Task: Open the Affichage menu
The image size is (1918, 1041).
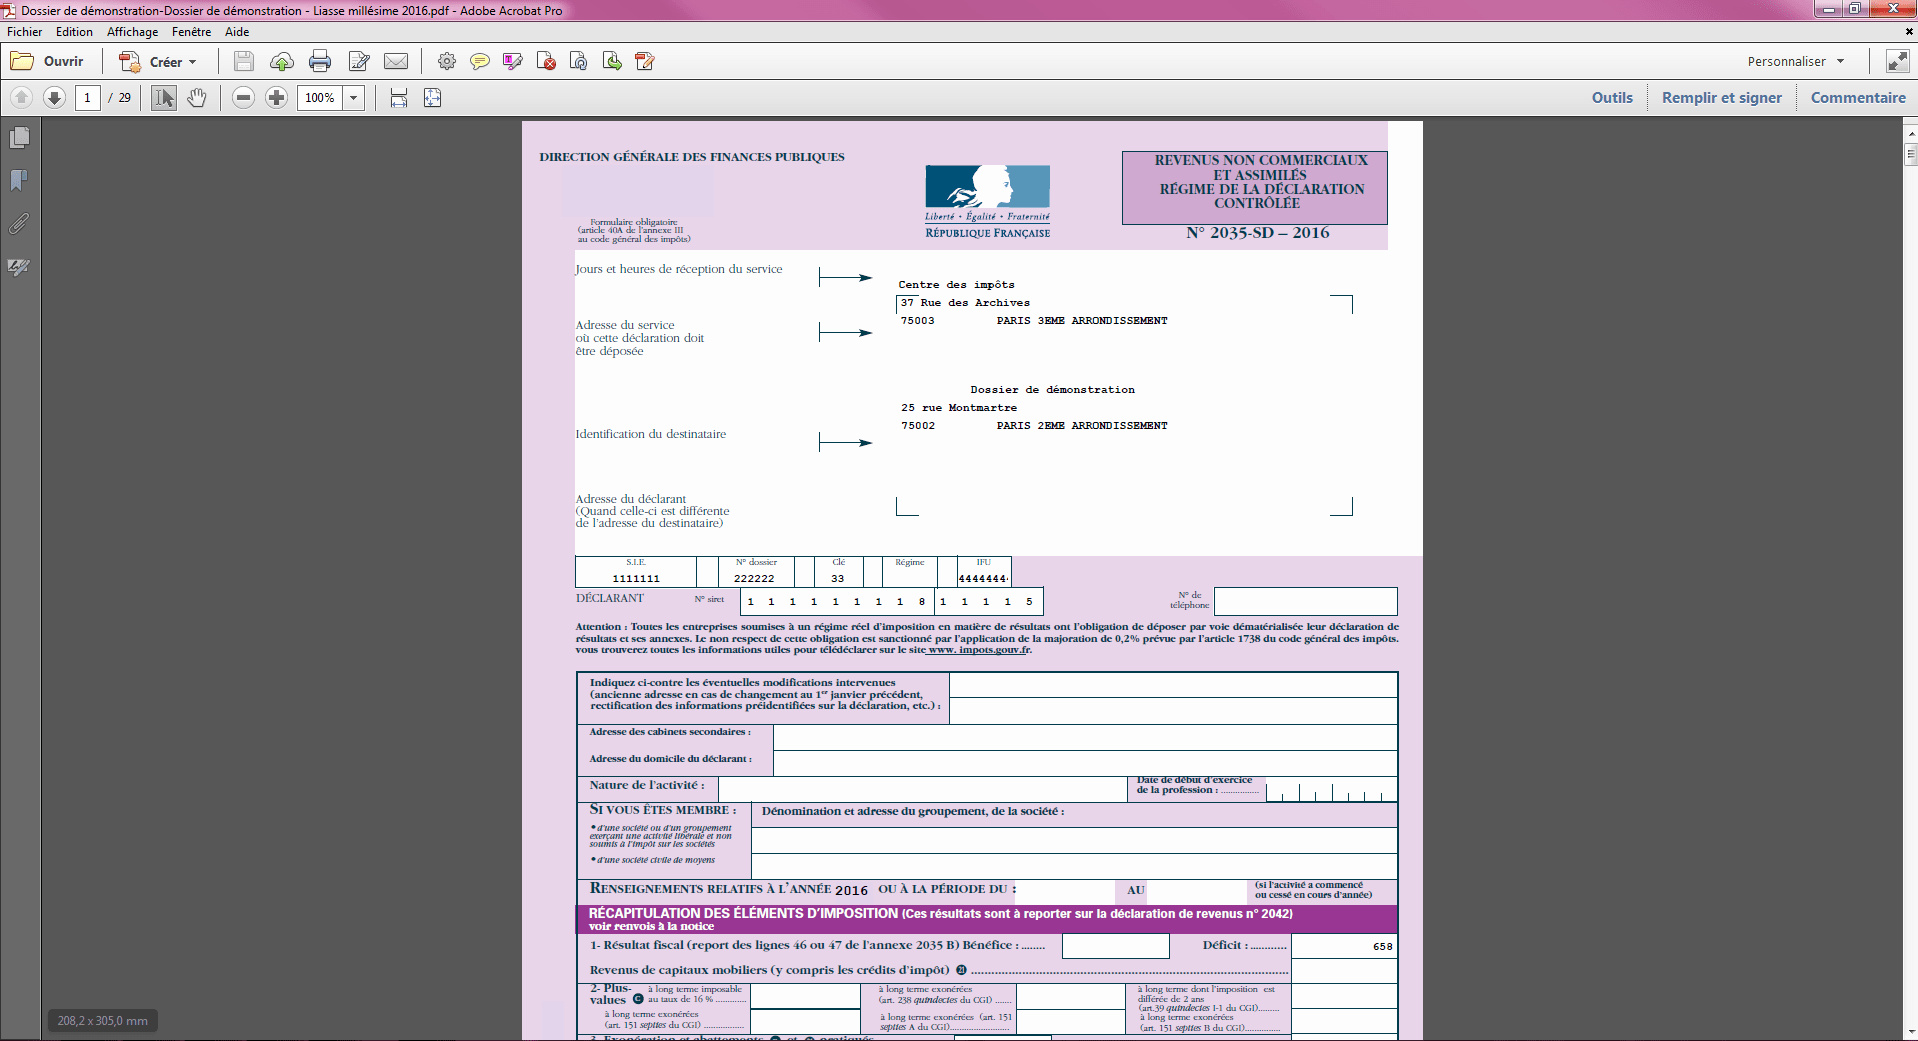Action: (132, 32)
